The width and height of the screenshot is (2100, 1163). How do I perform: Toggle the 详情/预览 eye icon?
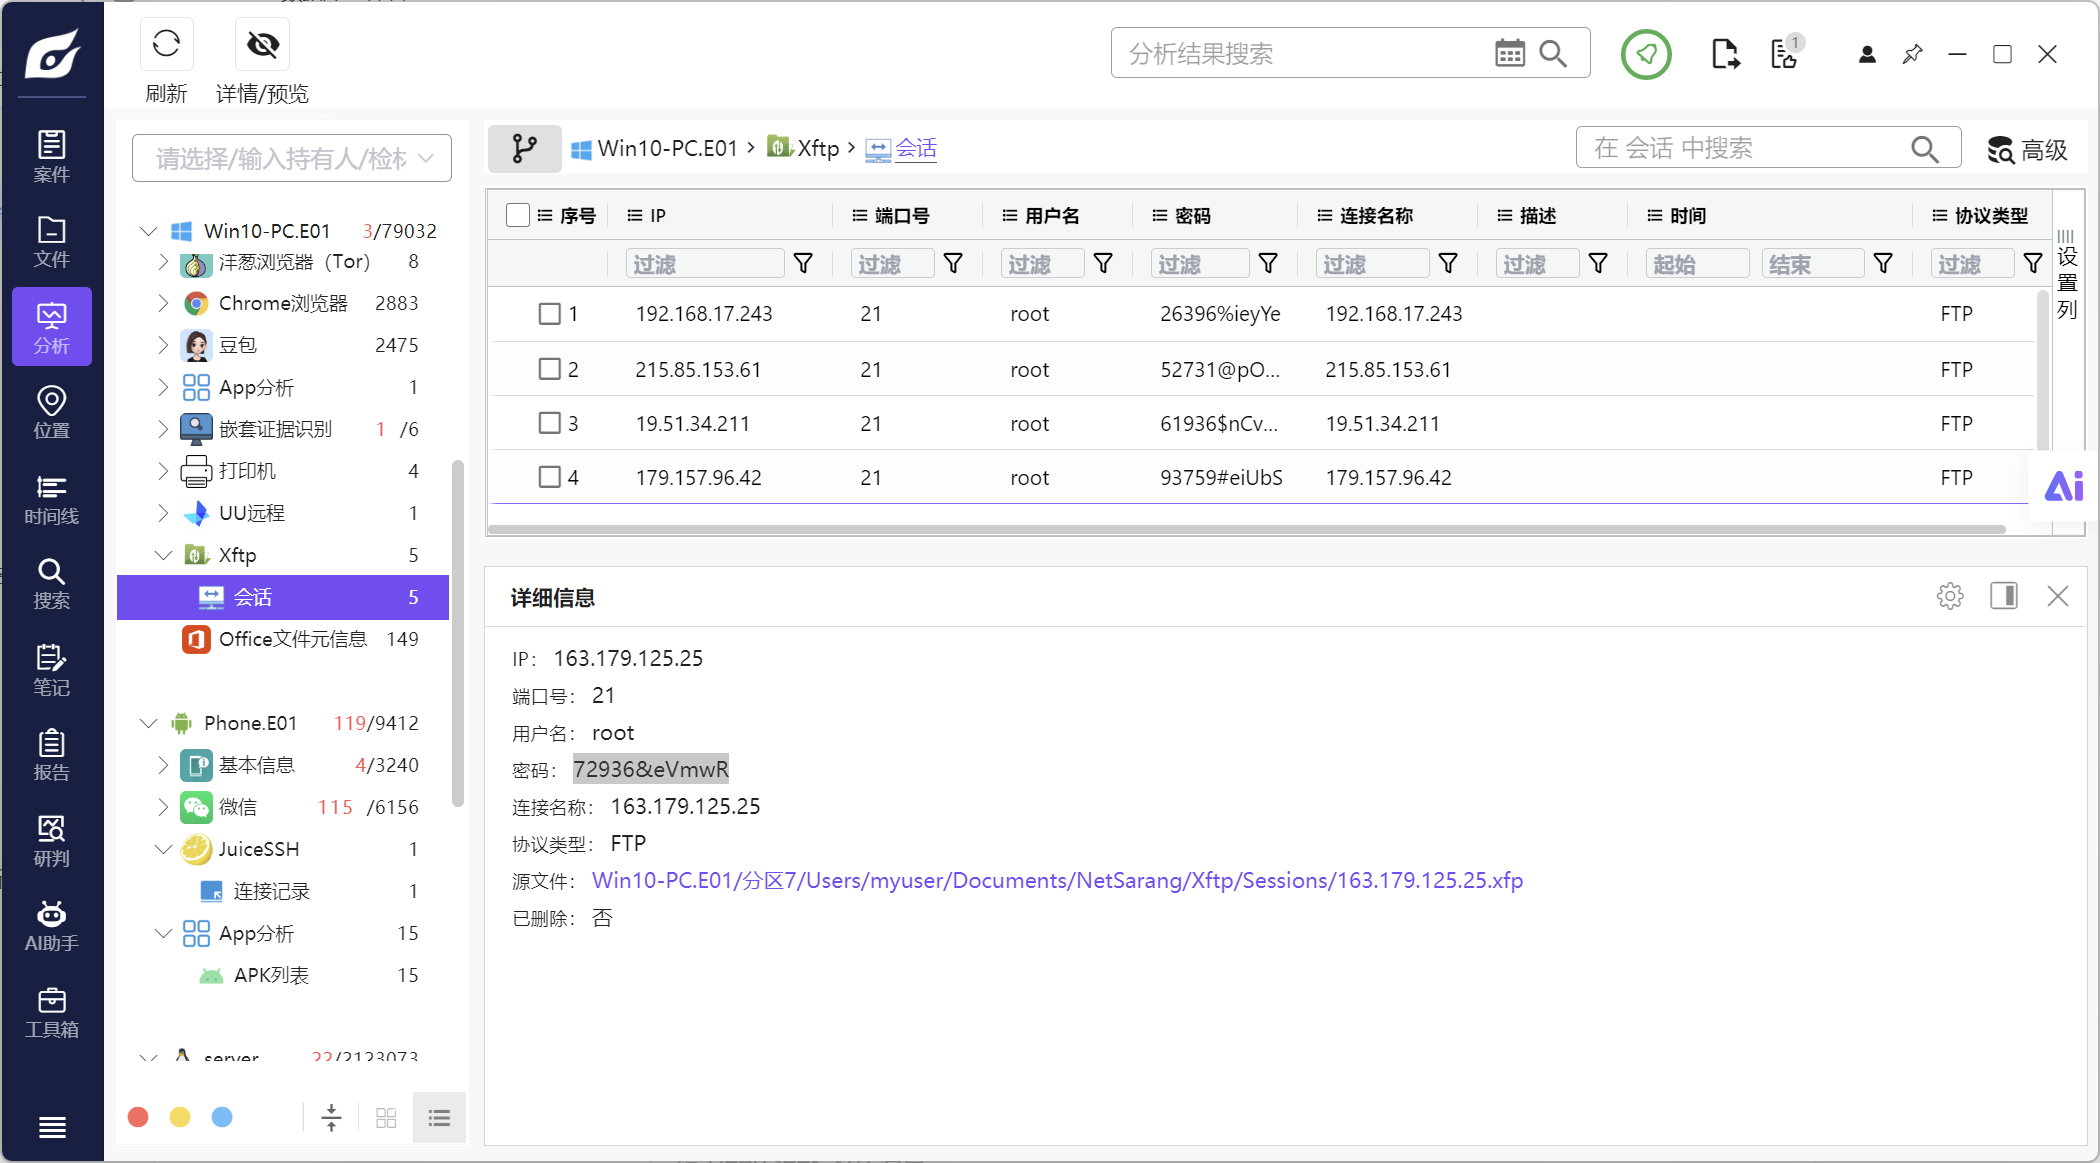pos(262,44)
